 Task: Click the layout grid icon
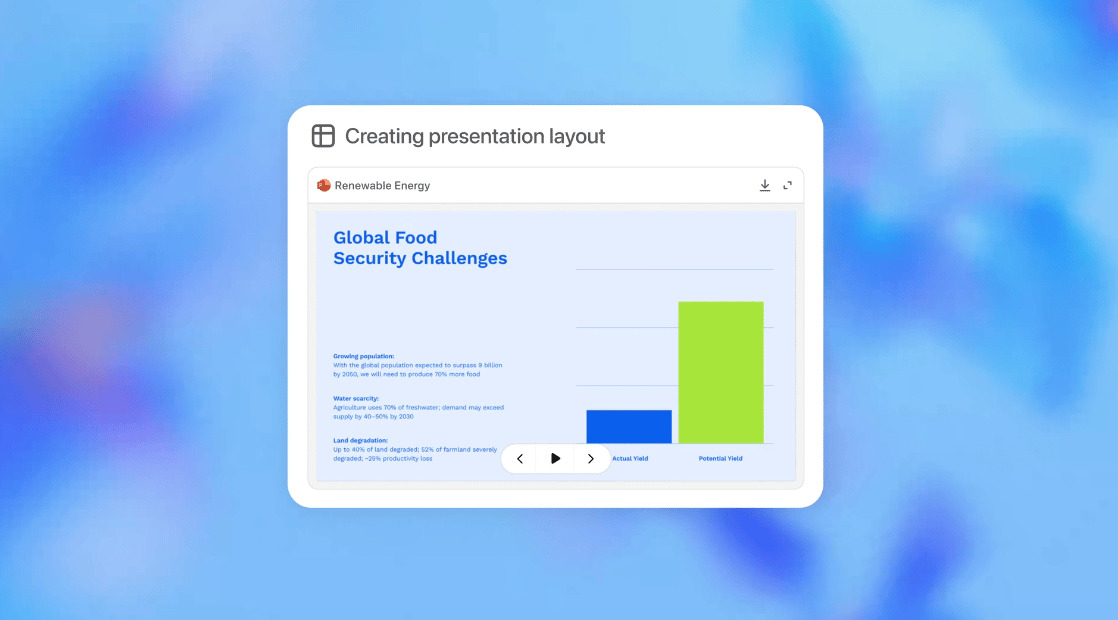323,135
